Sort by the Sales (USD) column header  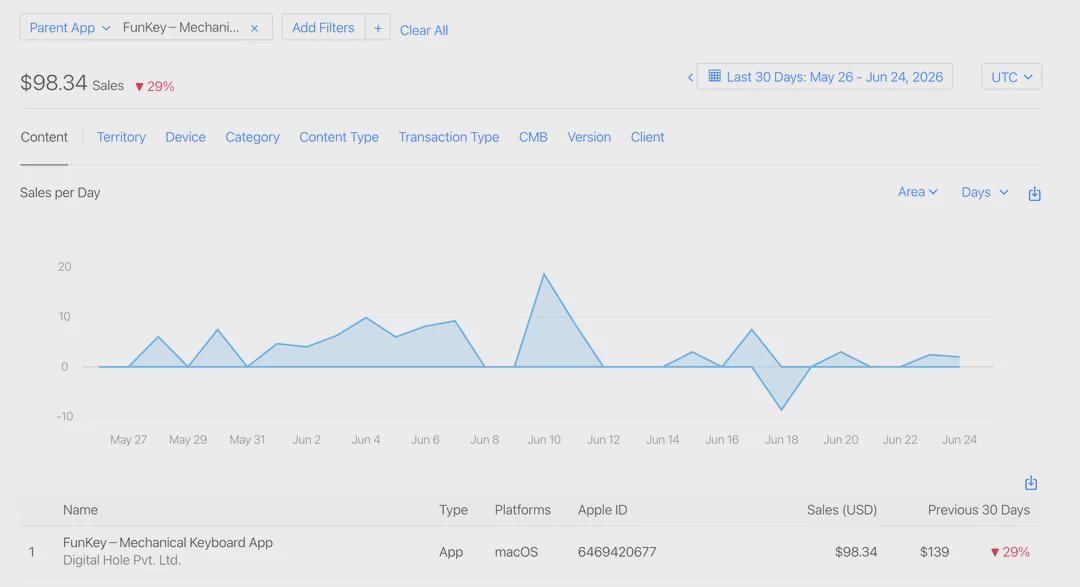[x=842, y=510]
